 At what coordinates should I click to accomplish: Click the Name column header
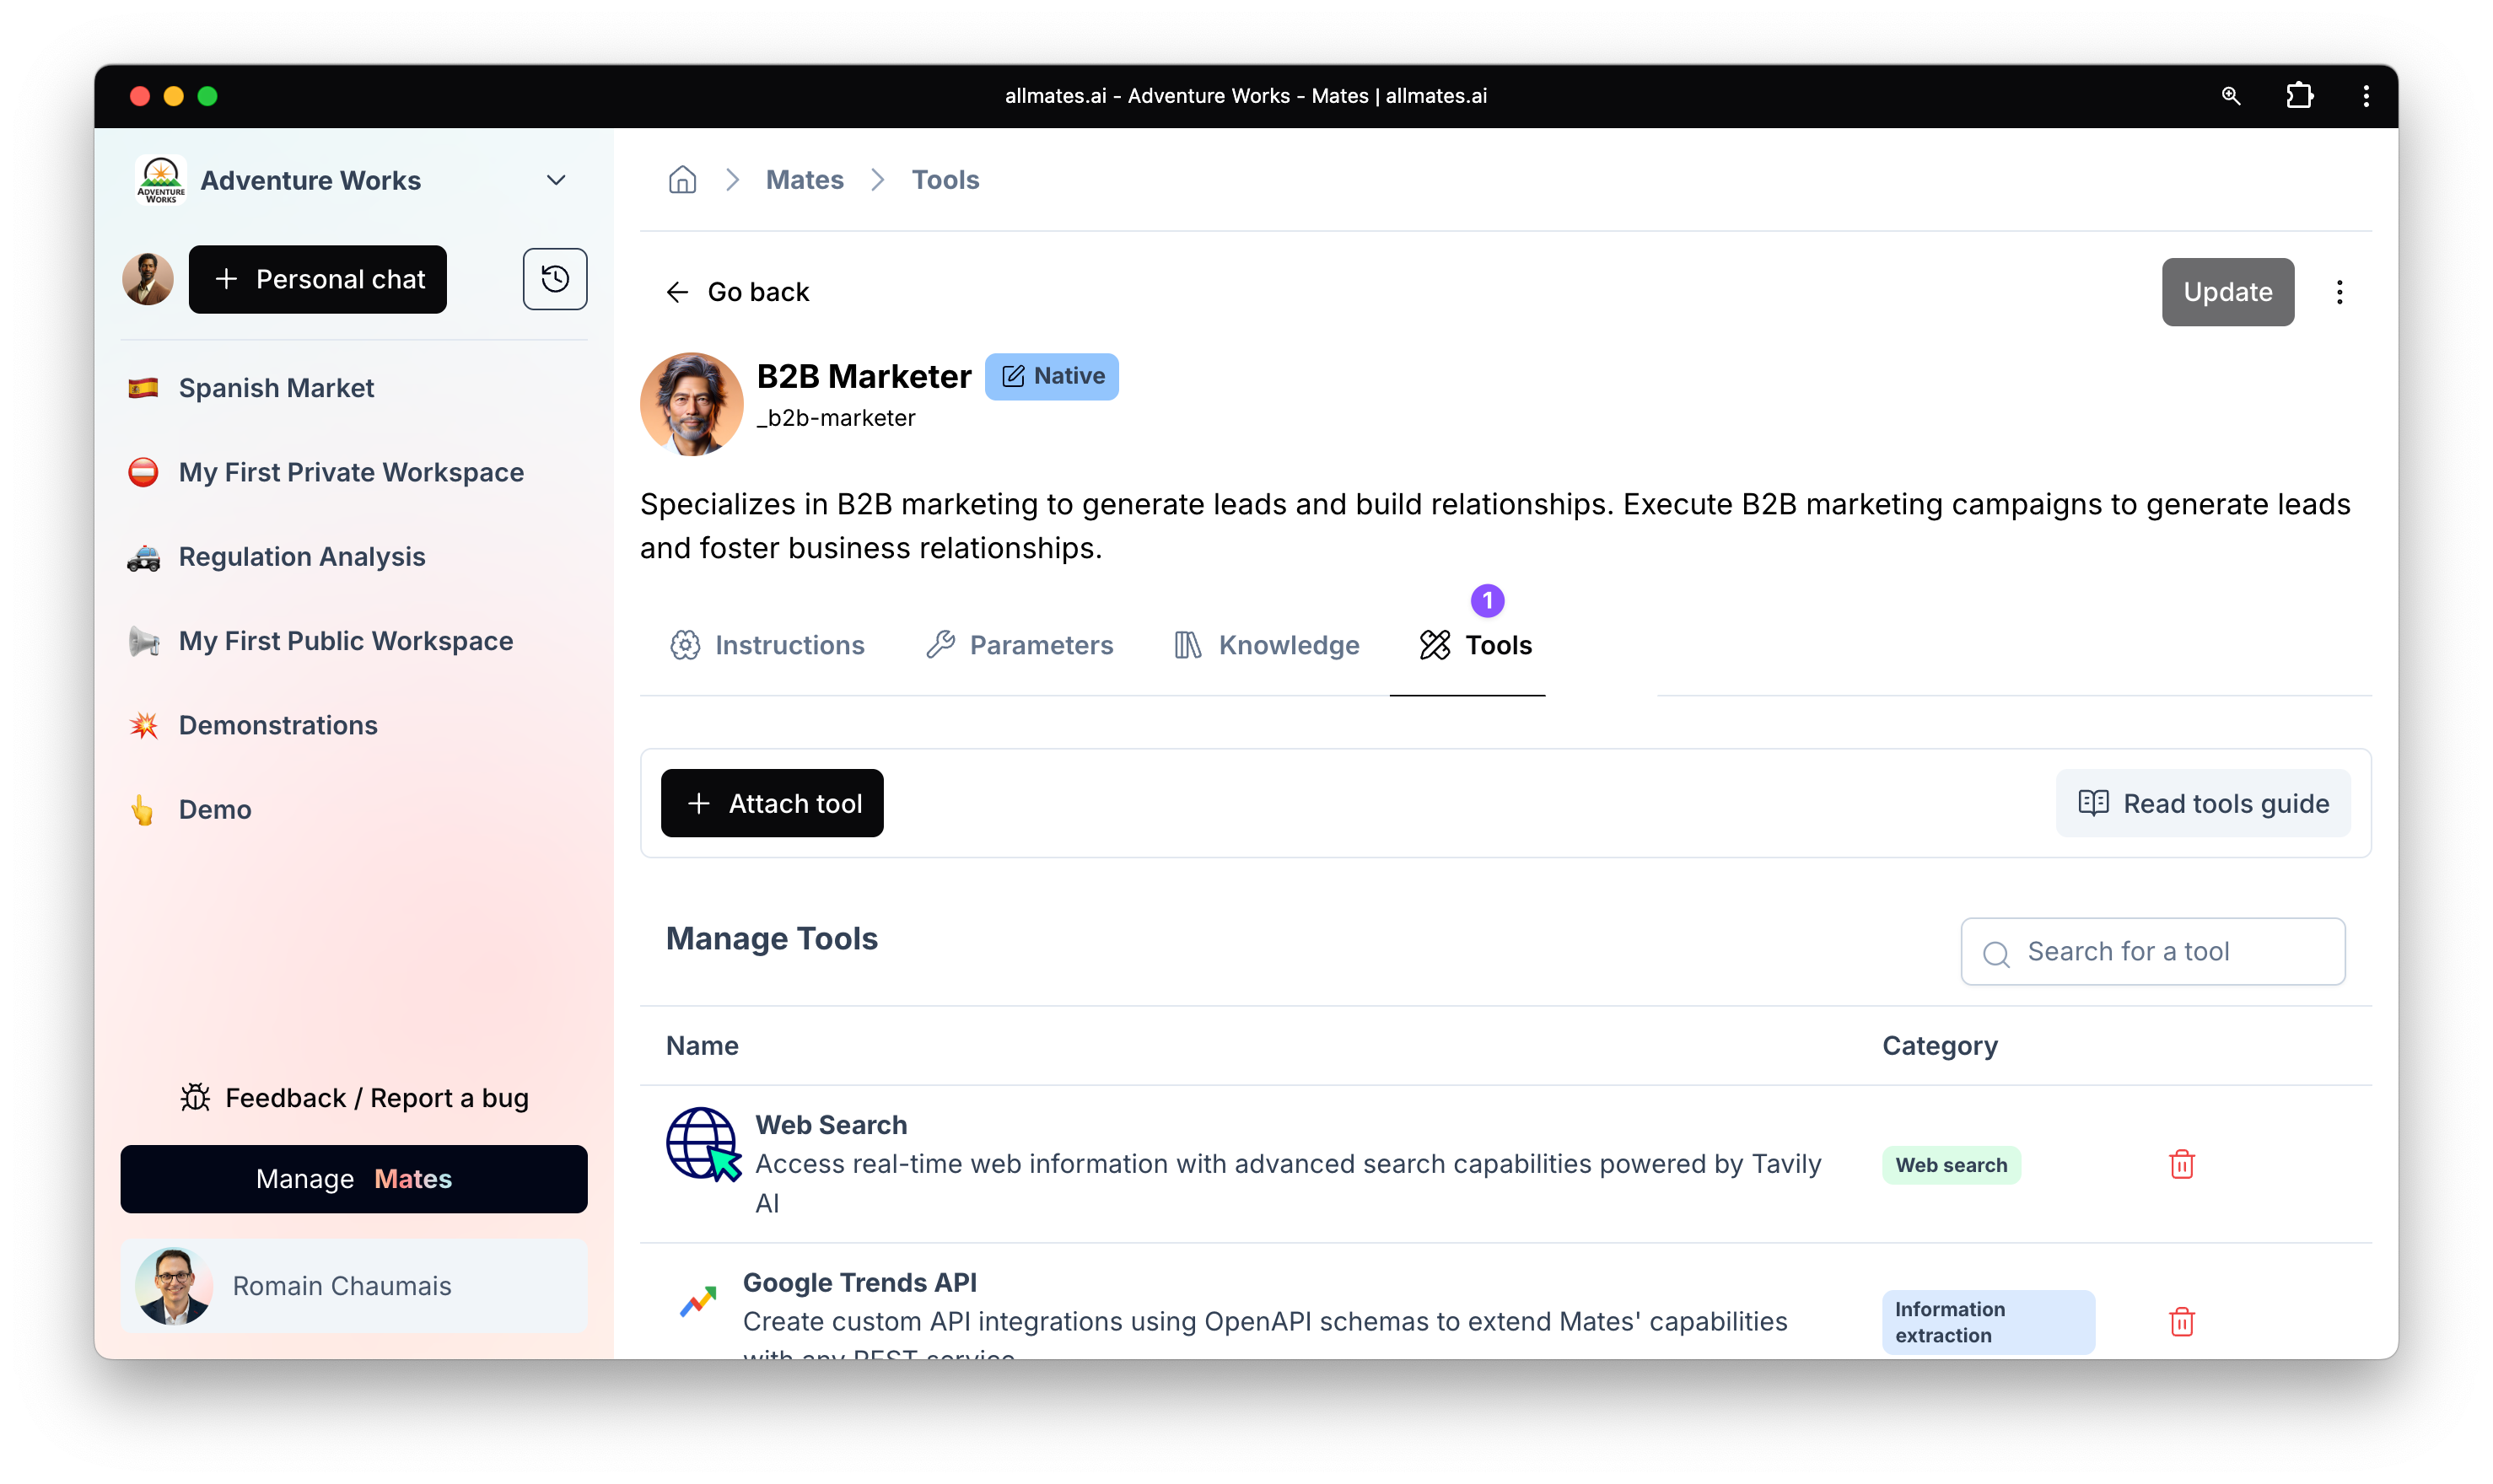pyautogui.click(x=702, y=1046)
